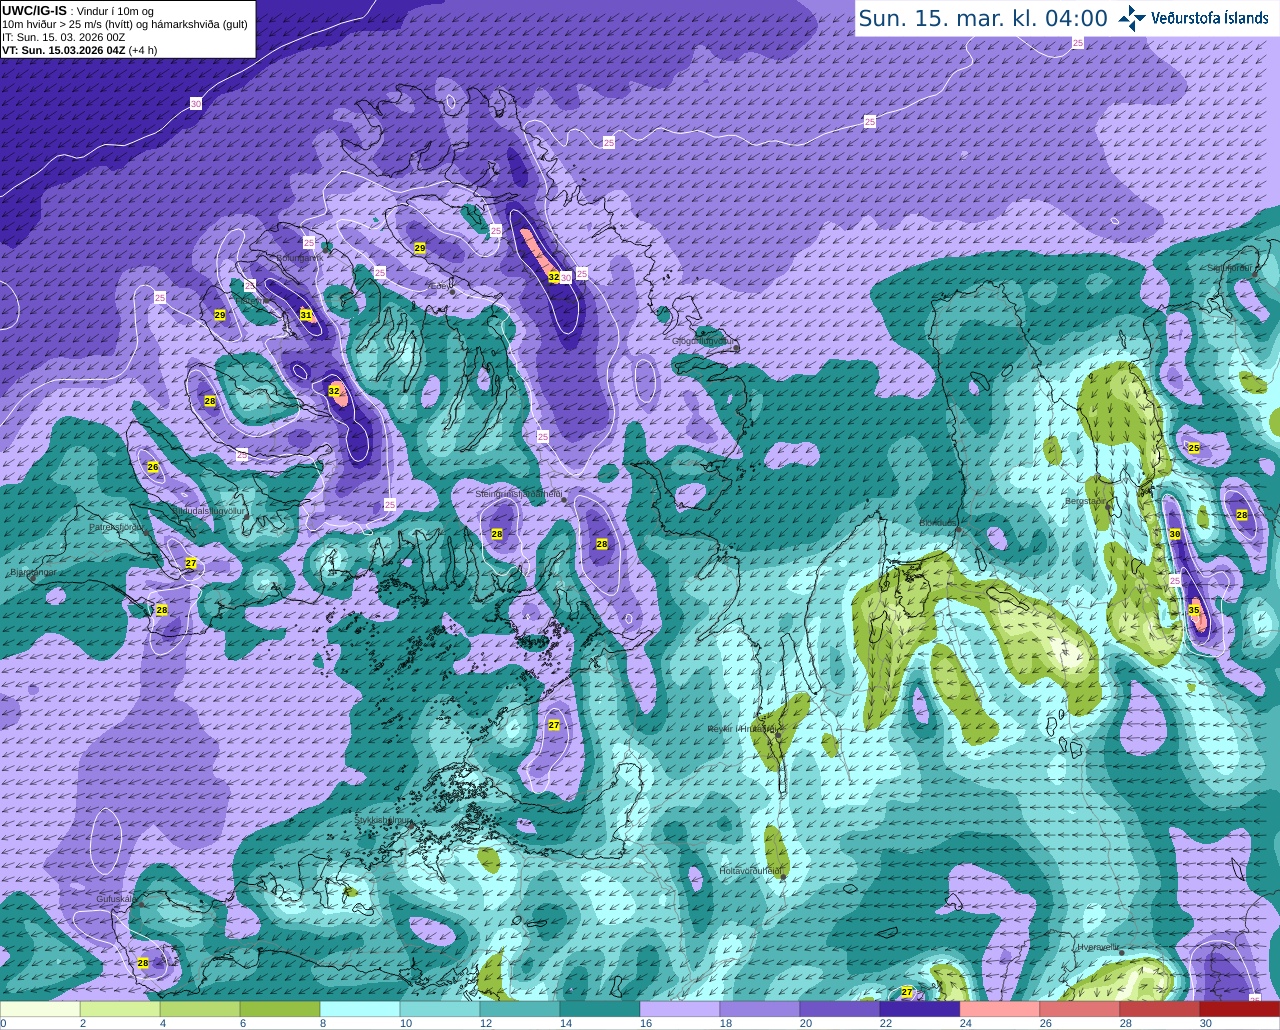Select the date title Sun. 15. mar. kl. 04:00
Image resolution: width=1280 pixels, height=1030 pixels.
pos(983,18)
